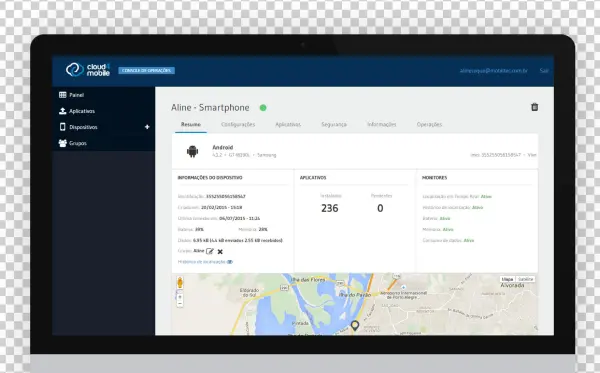The image size is (600, 373).
Task: Click the Informações do Dispositivo heading
Action: coord(210,178)
